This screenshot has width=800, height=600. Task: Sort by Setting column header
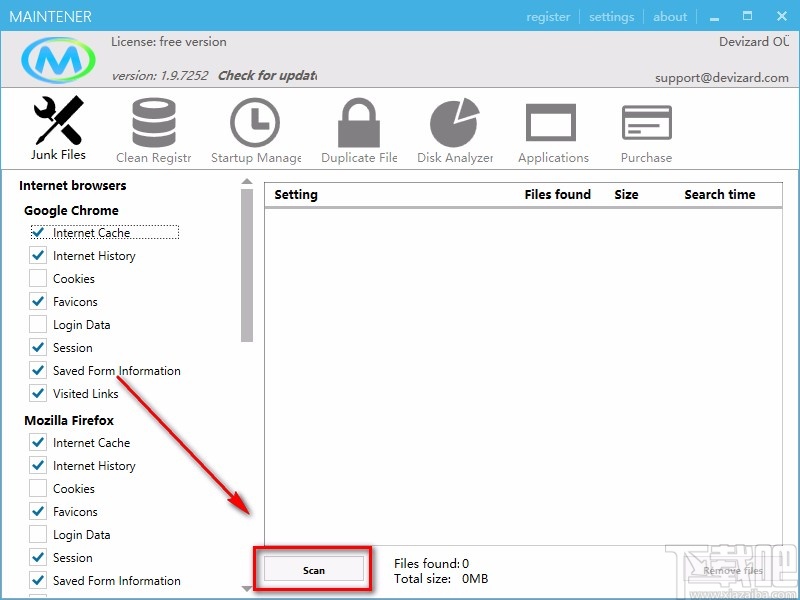[x=296, y=194]
